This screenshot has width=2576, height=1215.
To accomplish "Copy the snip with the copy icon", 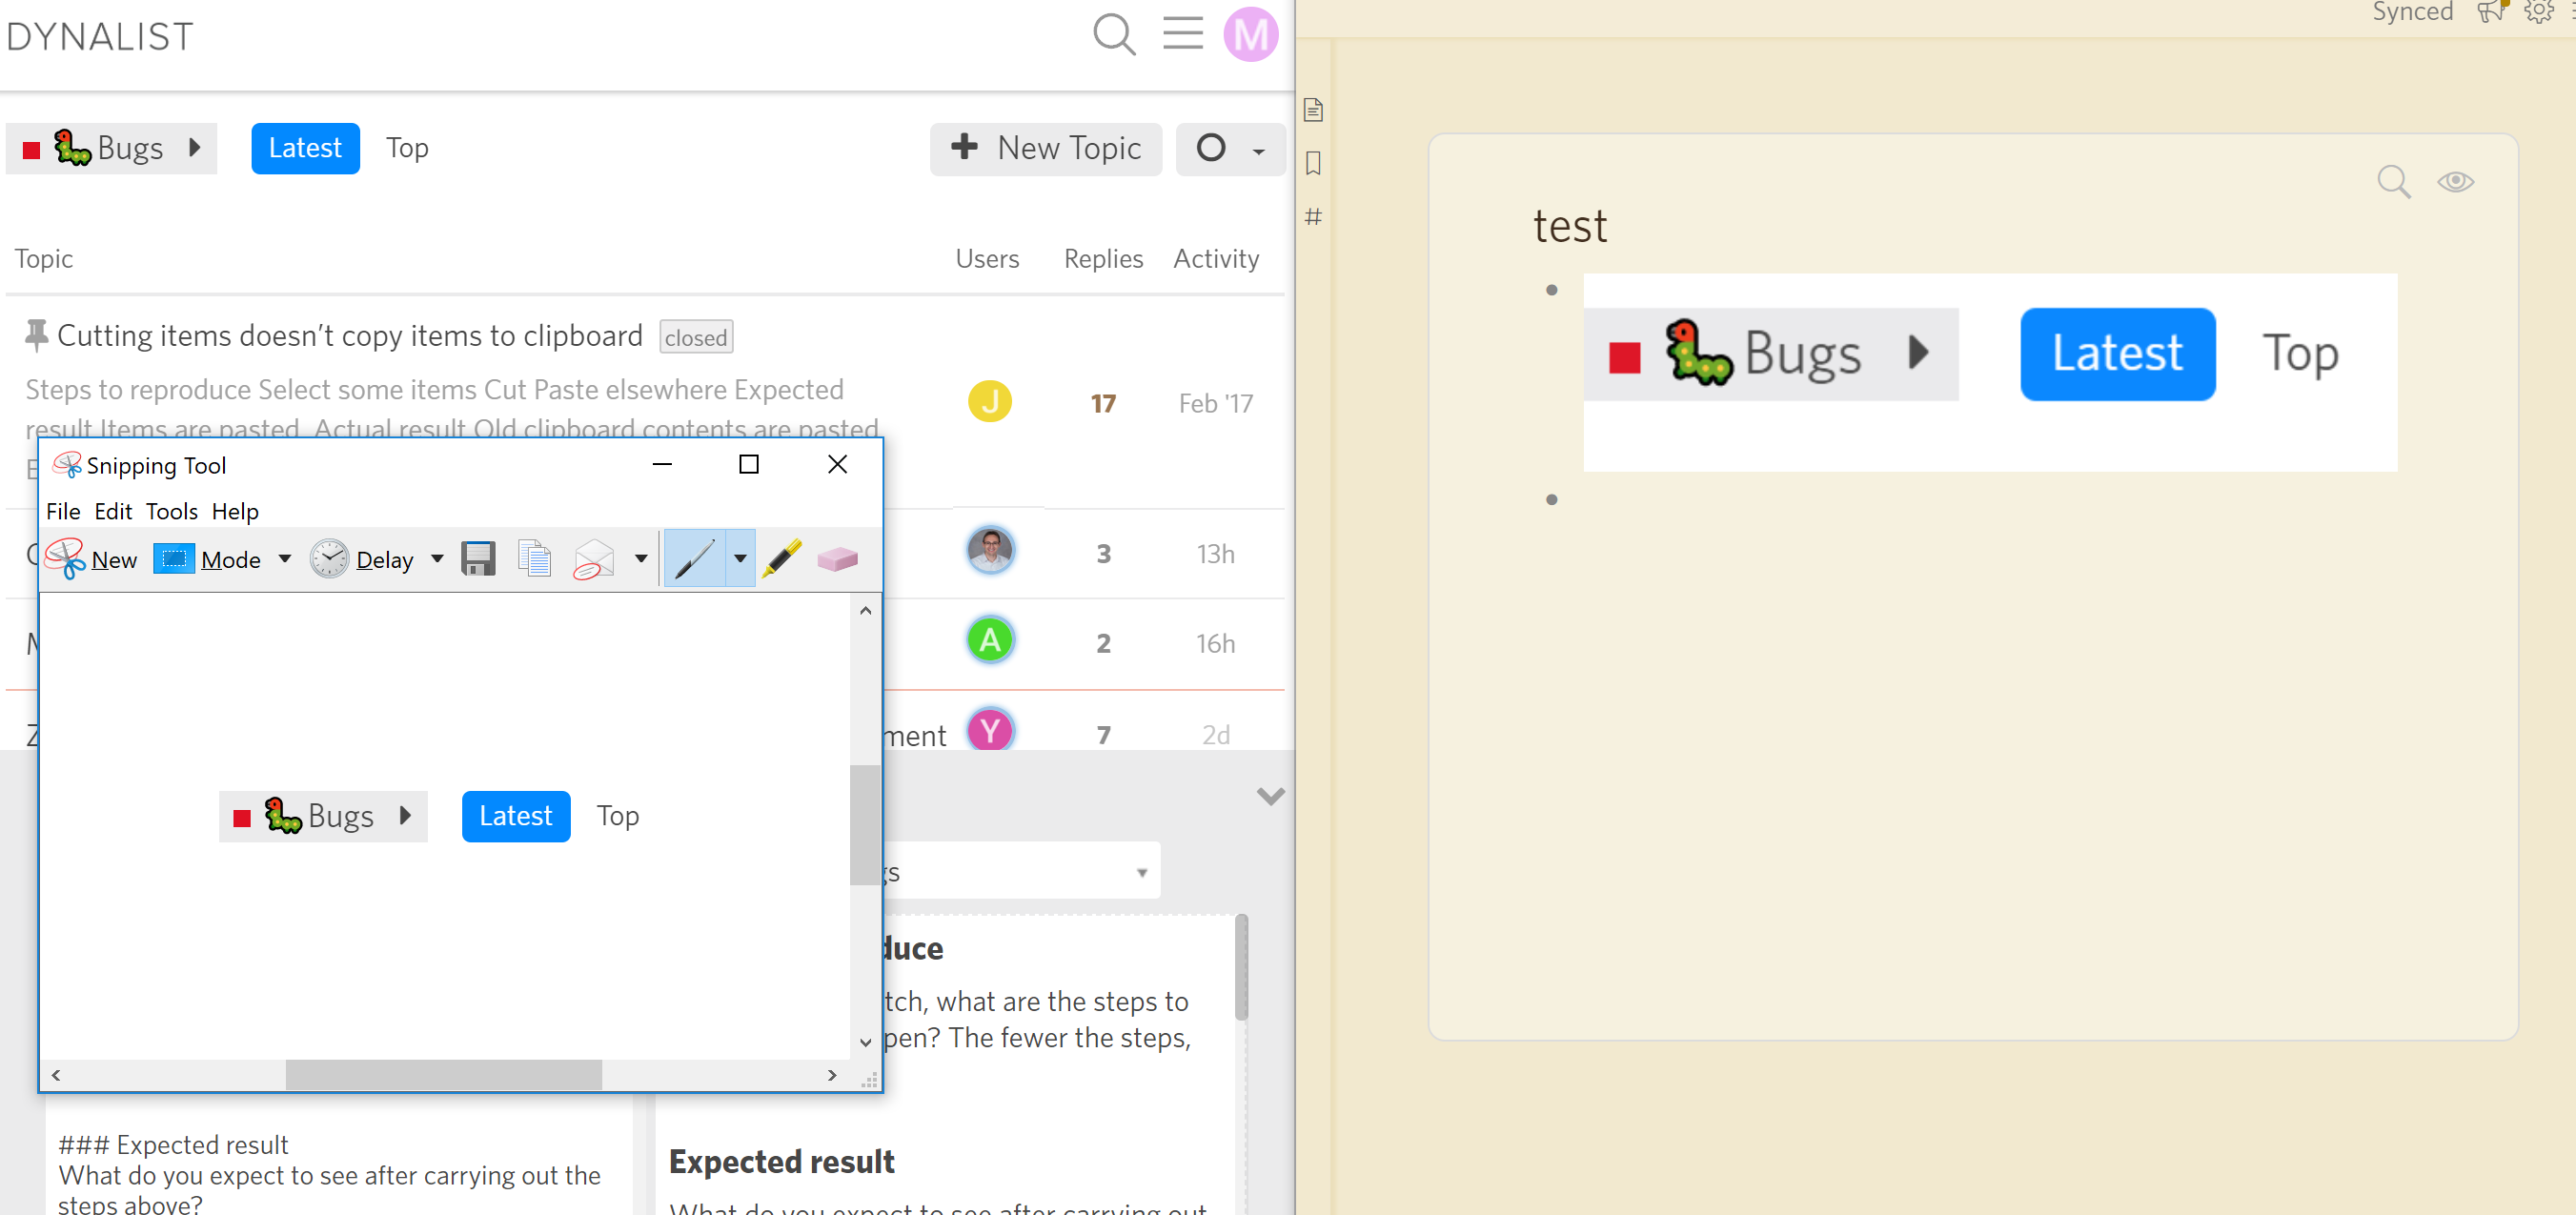I will coord(535,558).
